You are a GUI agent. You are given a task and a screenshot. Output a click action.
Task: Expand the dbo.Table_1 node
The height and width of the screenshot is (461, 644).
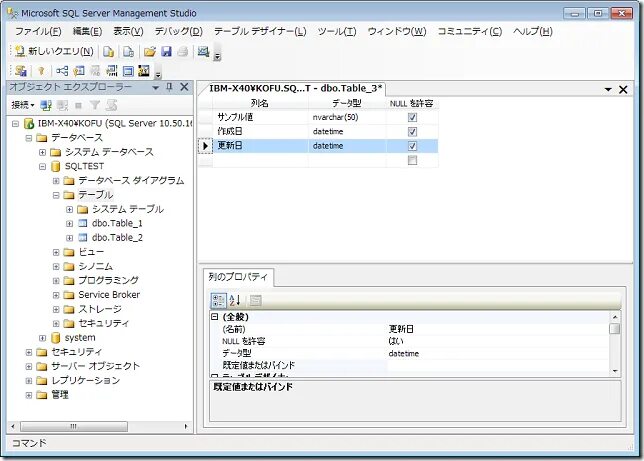(x=69, y=224)
